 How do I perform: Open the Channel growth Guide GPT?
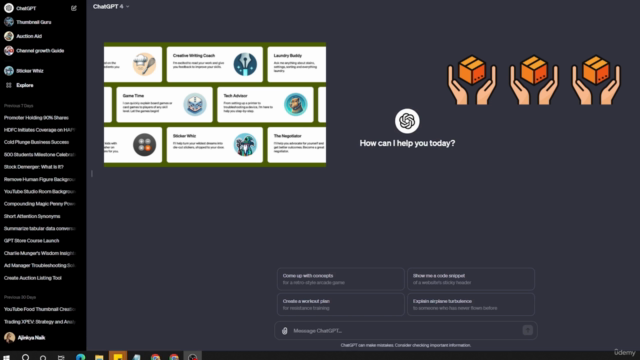[x=34, y=51]
